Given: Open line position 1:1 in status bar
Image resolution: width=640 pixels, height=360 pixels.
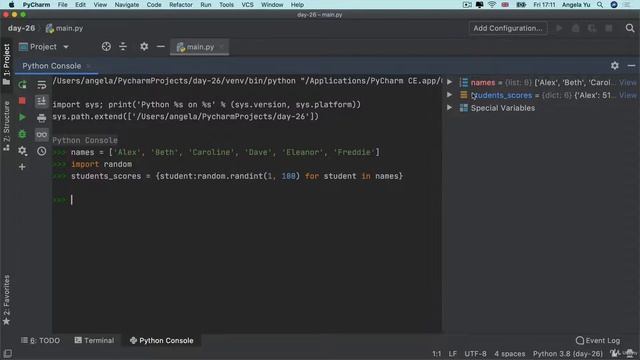Looking at the screenshot, I should pyautogui.click(x=436, y=353).
